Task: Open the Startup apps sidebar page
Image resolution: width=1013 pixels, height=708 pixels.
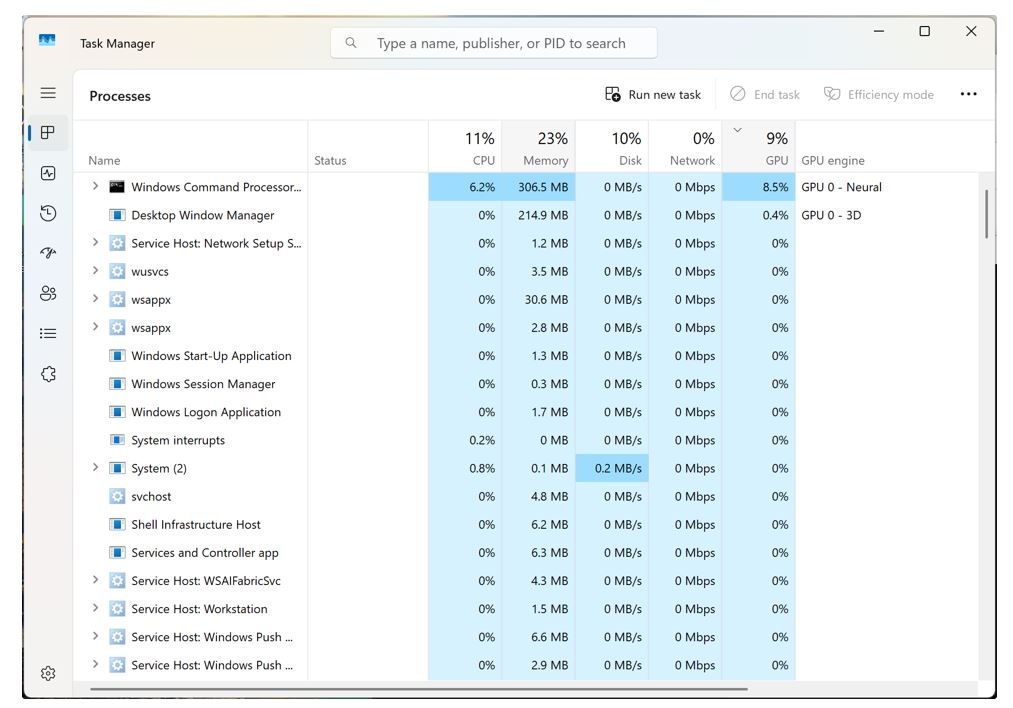Action: coord(48,253)
